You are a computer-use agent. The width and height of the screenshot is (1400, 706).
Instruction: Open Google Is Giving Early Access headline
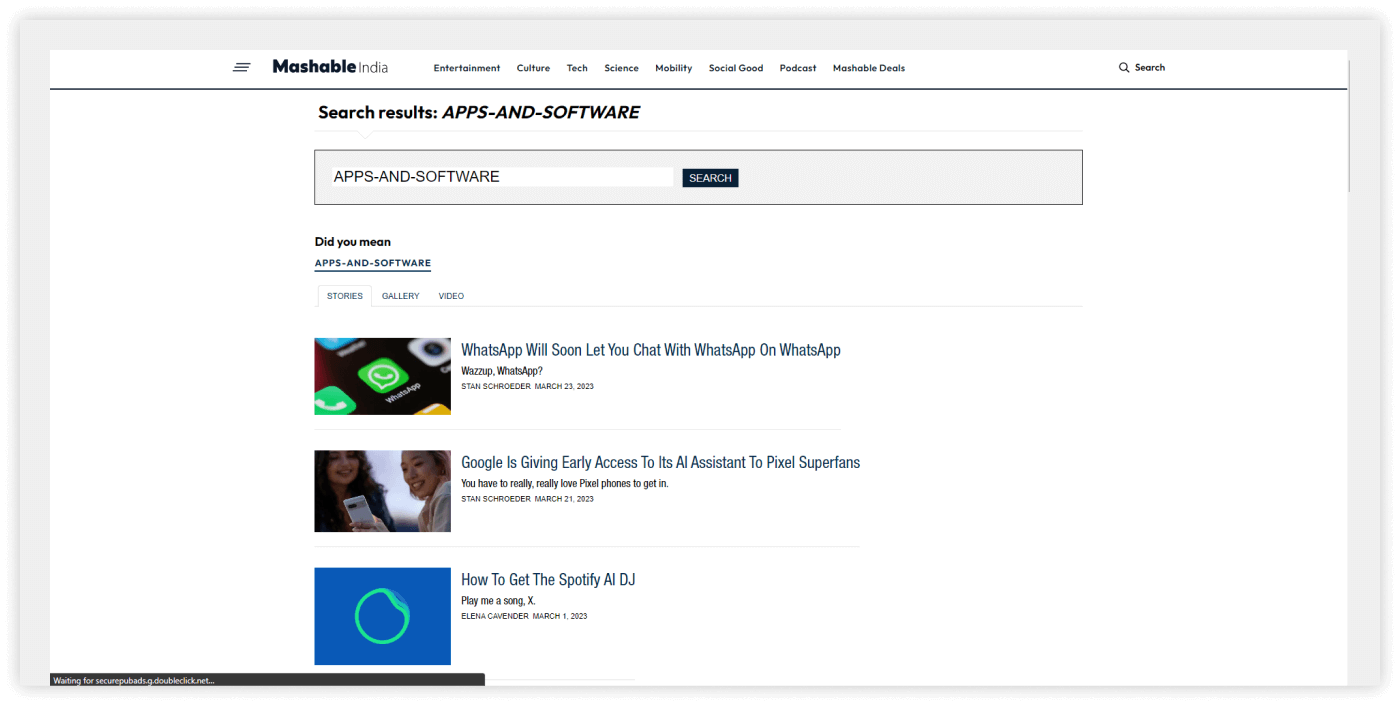coord(660,463)
